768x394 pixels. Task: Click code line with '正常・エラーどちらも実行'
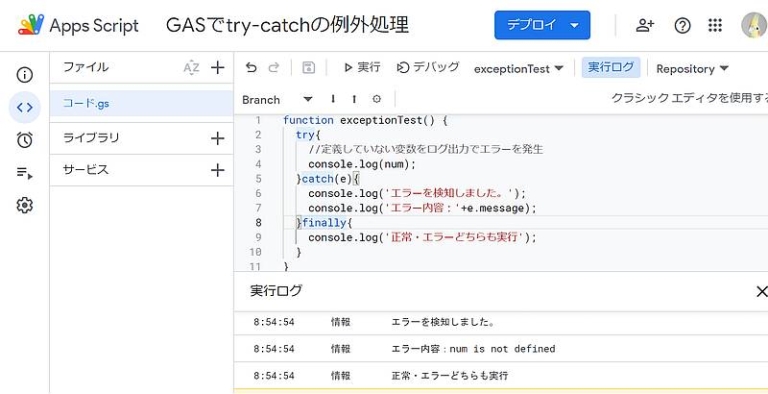[x=423, y=238]
